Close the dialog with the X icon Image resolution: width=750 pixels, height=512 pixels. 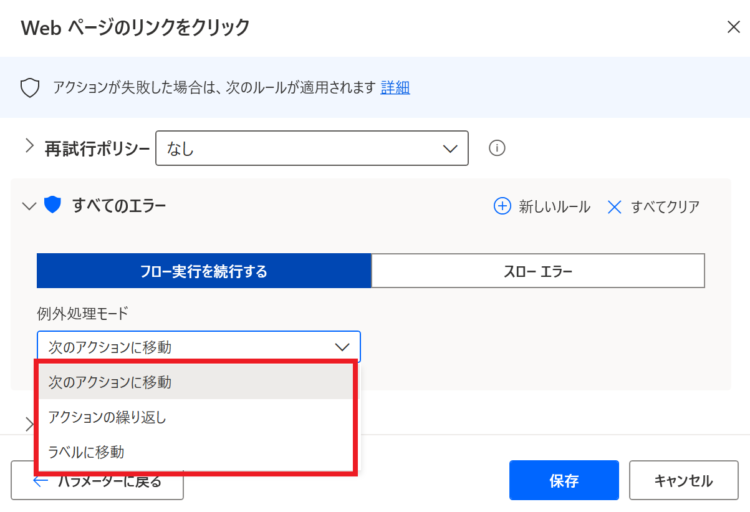pos(733,27)
